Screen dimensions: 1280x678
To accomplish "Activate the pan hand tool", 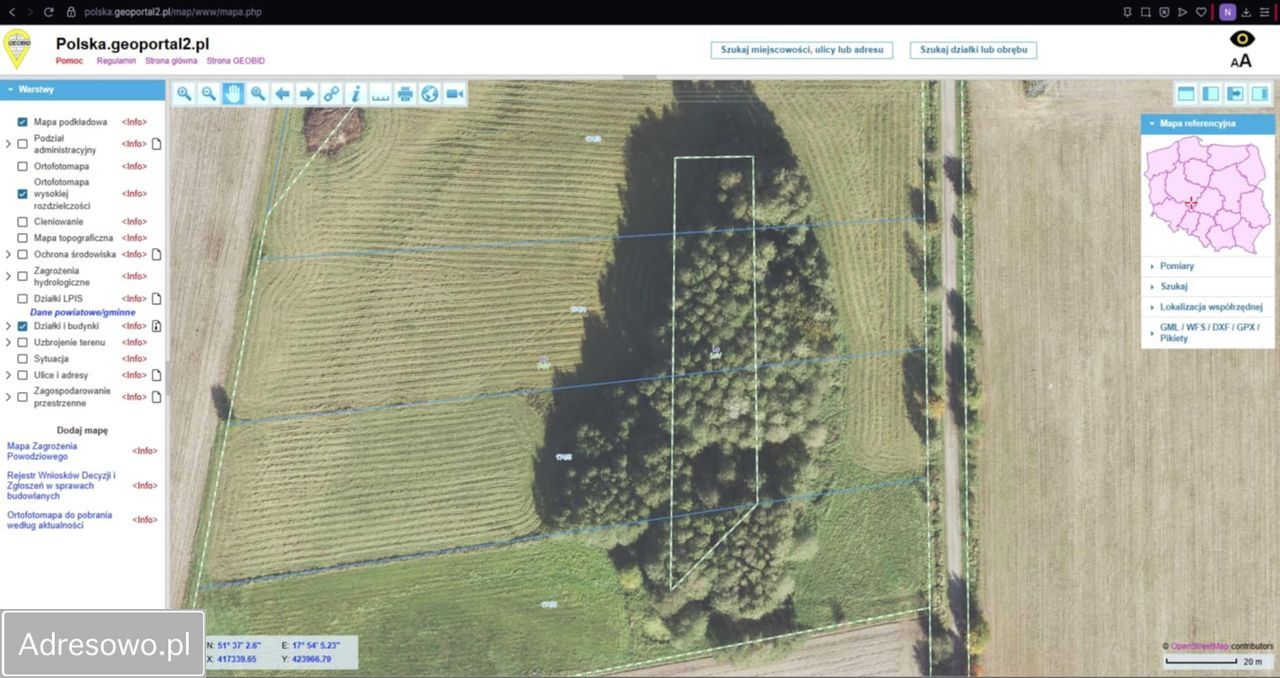I will pyautogui.click(x=233, y=94).
